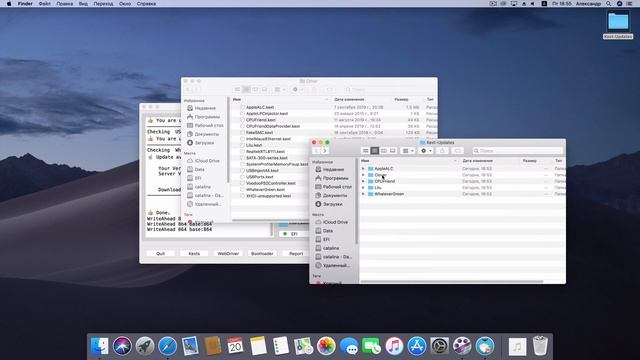Expand the Lilu folder

pyautogui.click(x=363, y=188)
